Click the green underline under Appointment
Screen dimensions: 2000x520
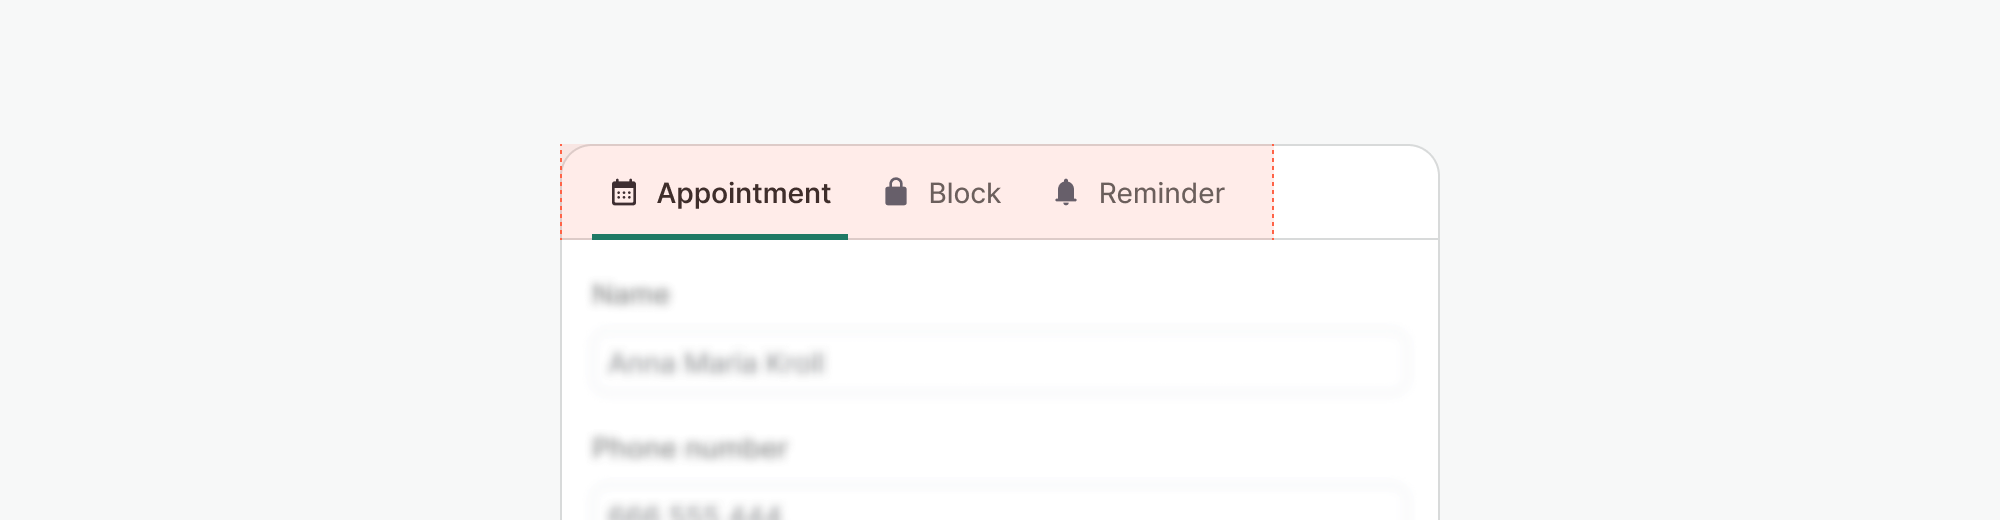click(720, 237)
